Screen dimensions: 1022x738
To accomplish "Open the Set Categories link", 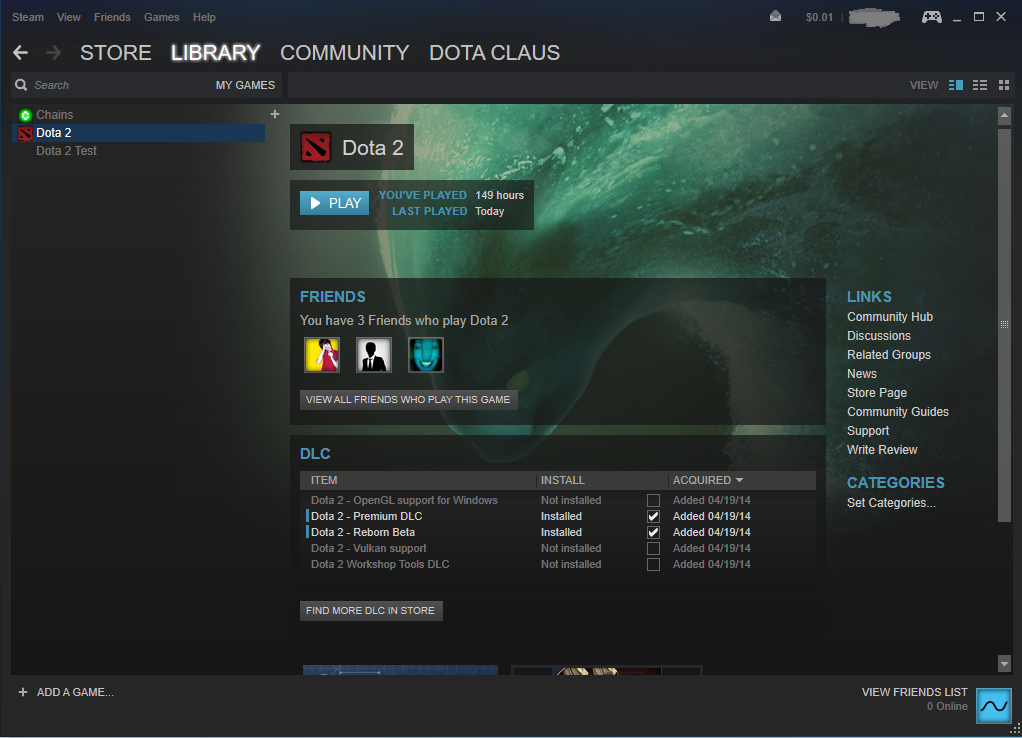I will (891, 503).
